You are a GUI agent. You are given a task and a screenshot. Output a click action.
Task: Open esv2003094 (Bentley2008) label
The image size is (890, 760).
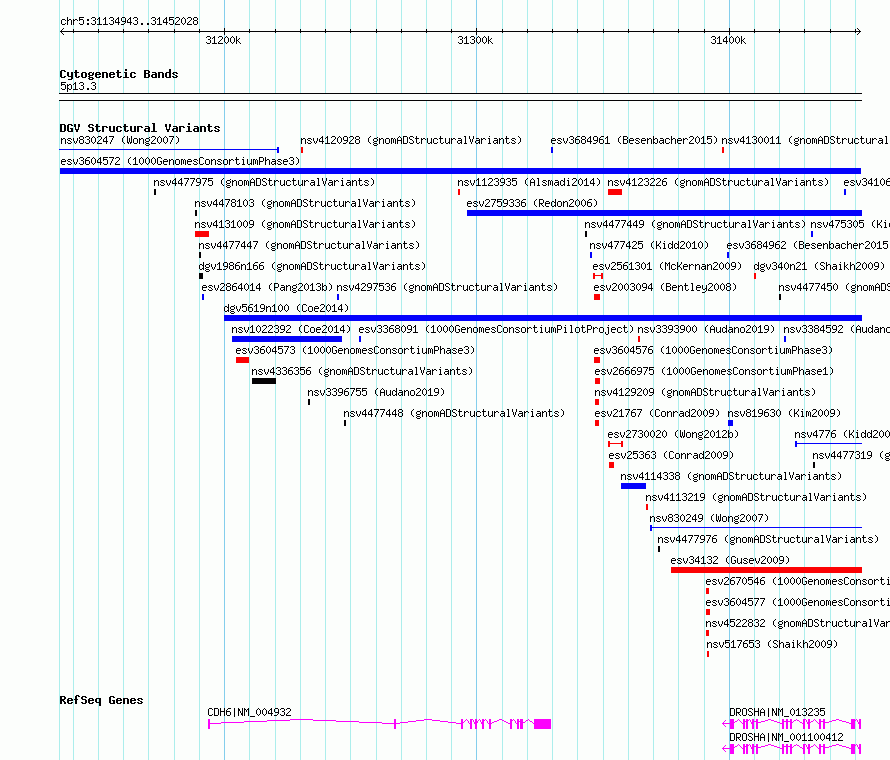pyautogui.click(x=665, y=287)
